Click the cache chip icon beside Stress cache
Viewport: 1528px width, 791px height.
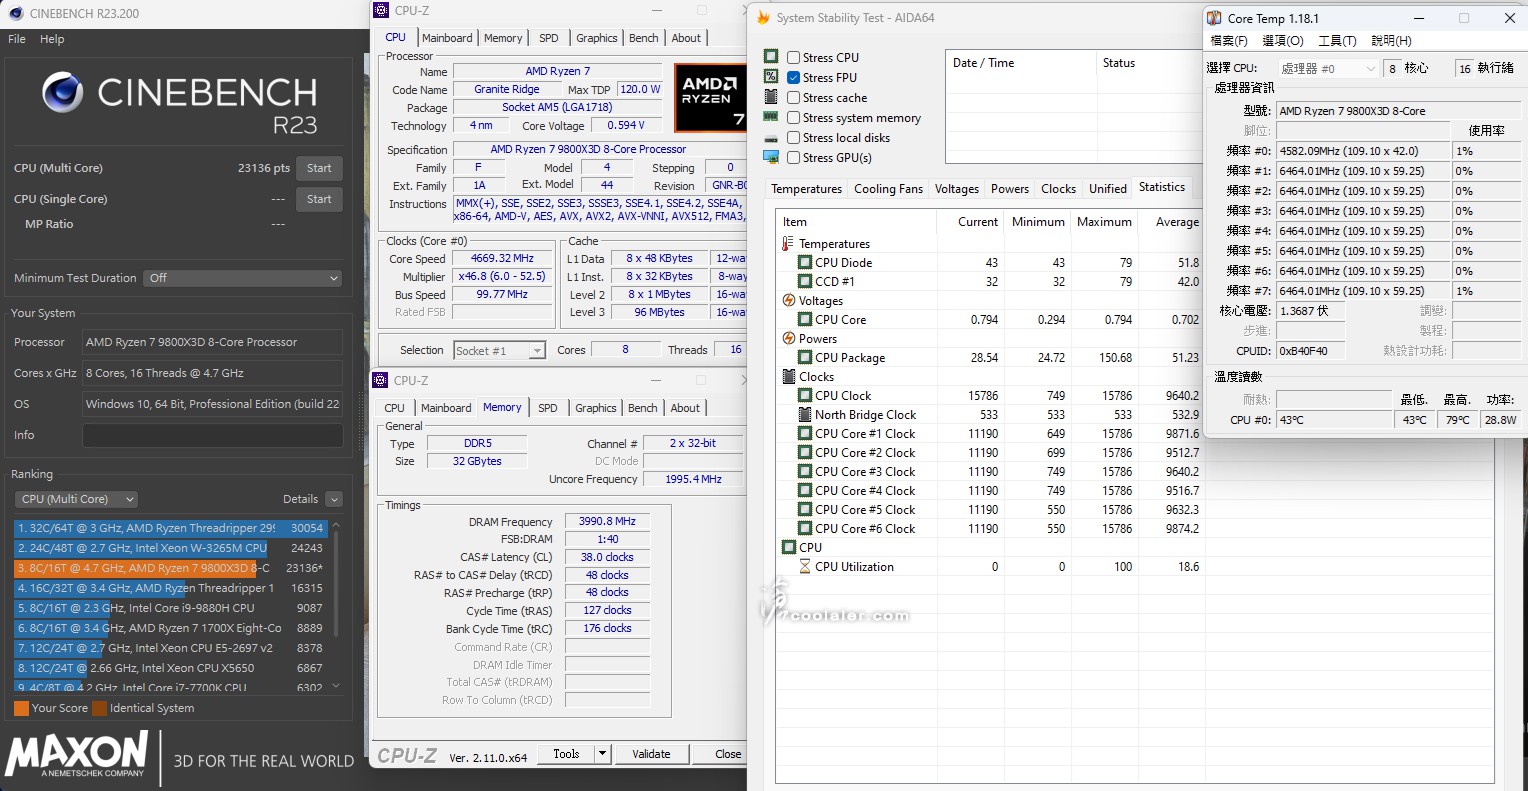[771, 97]
